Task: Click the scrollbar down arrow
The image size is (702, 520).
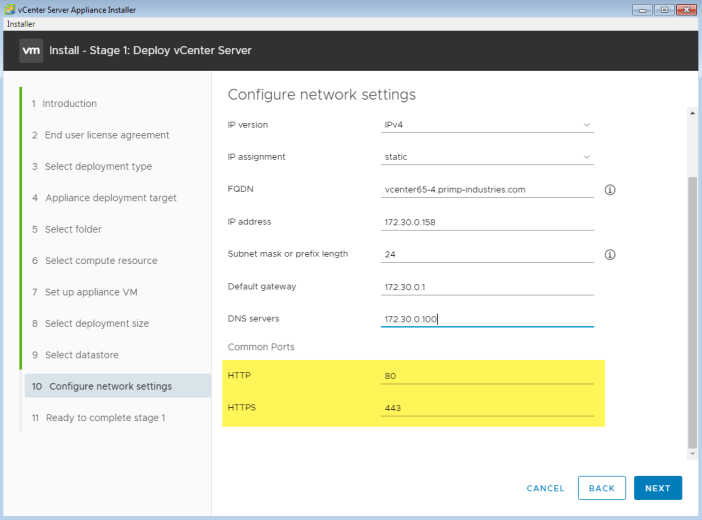Action: 692,454
